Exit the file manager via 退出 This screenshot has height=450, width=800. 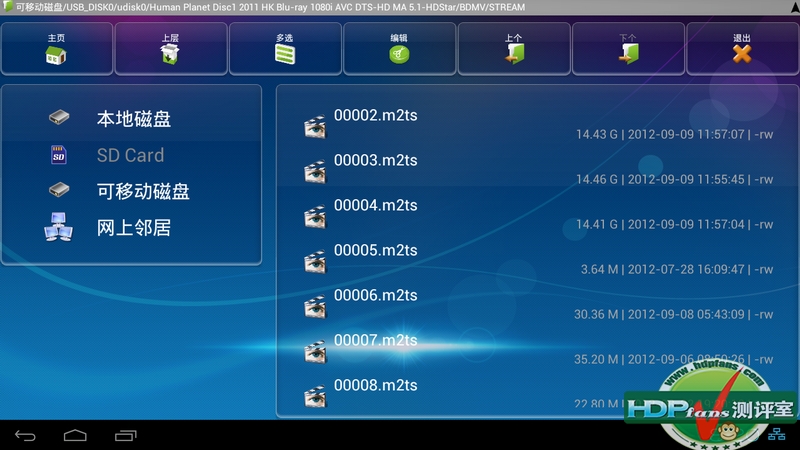(x=741, y=49)
